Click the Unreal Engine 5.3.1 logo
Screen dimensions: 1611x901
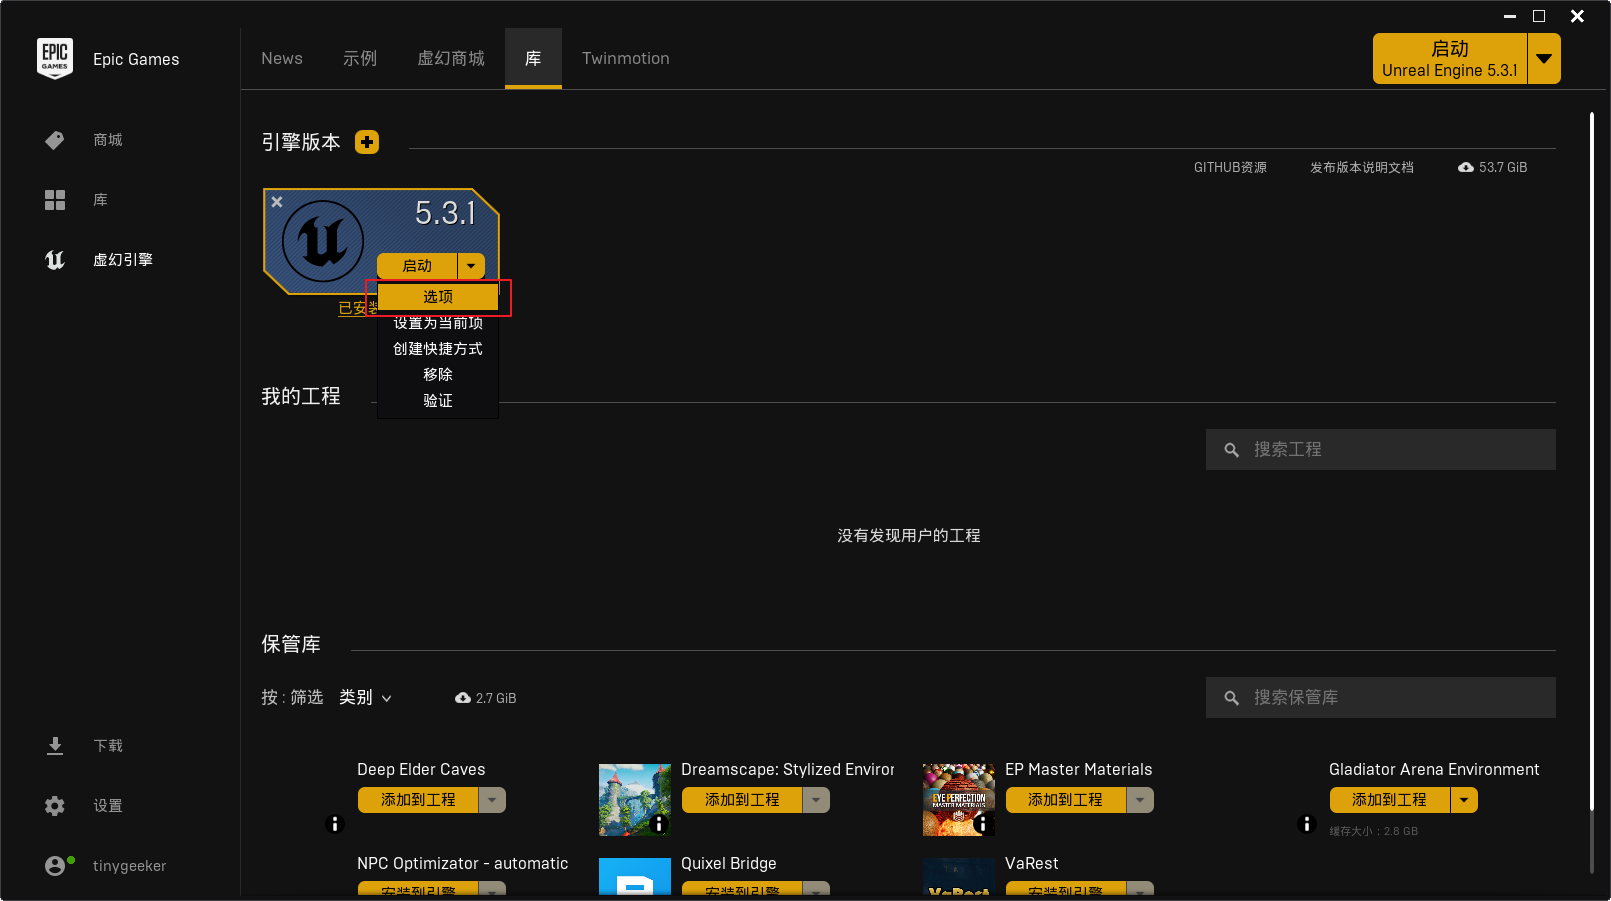pos(323,241)
